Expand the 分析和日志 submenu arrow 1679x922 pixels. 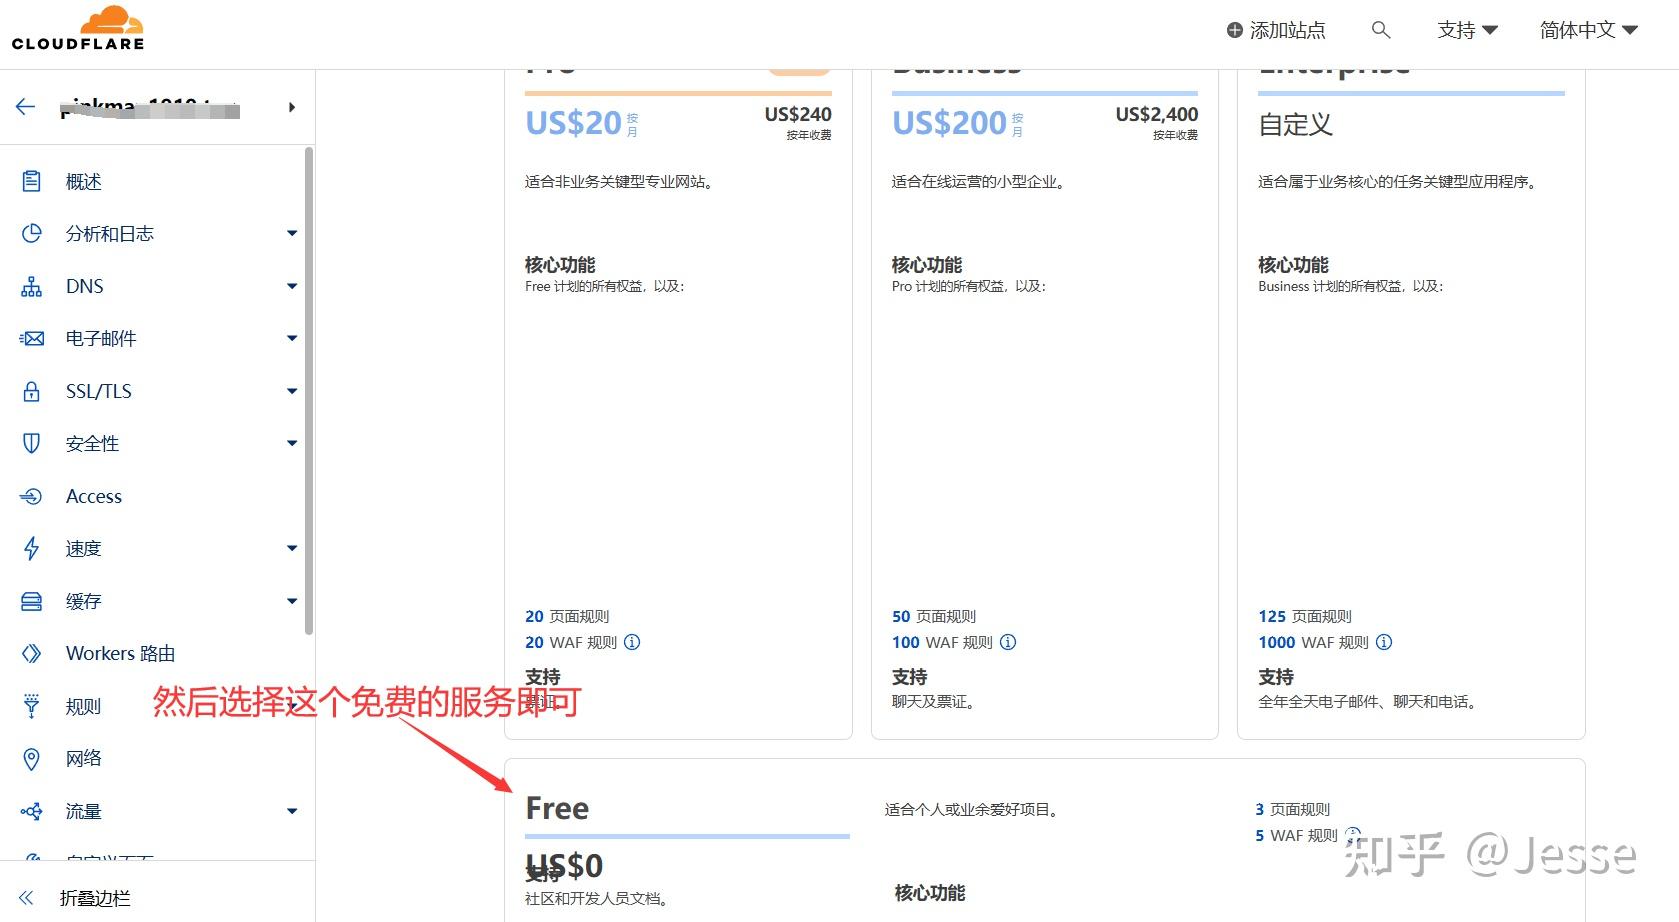click(x=292, y=233)
